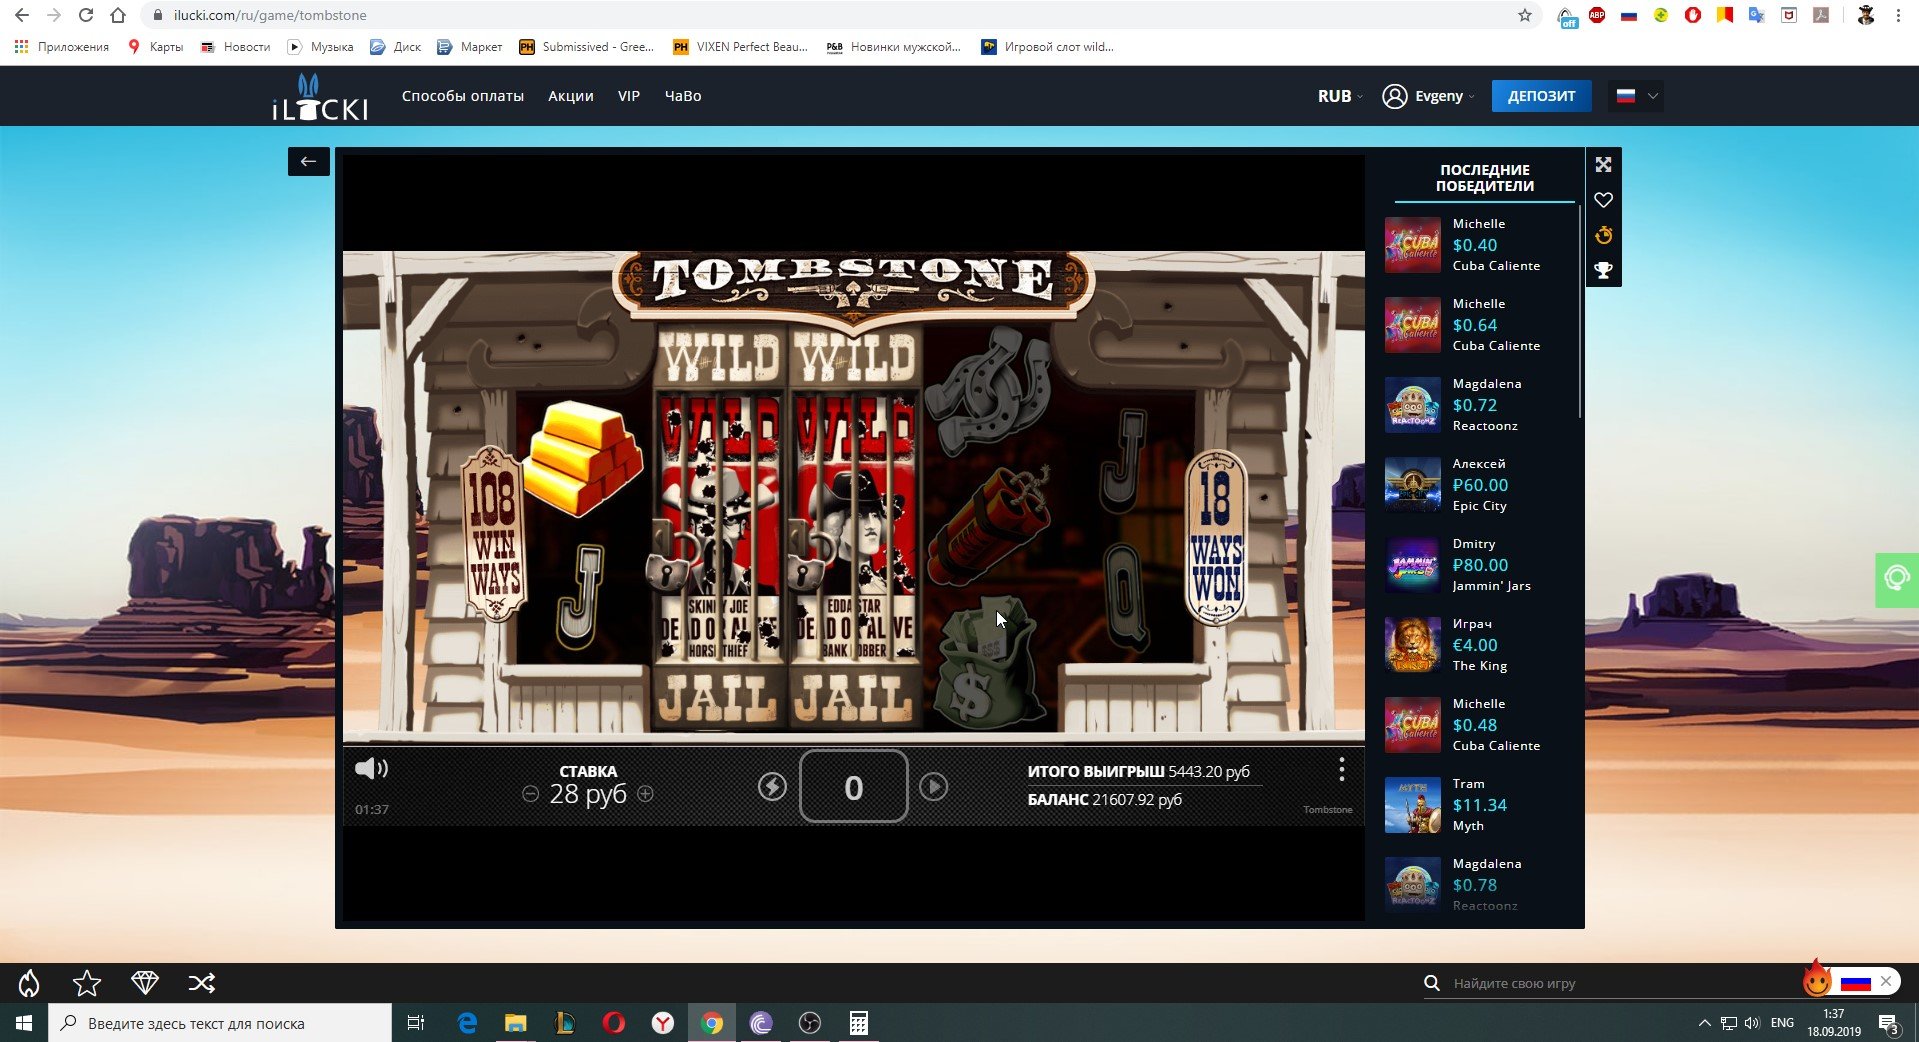This screenshot has width=1919, height=1042.
Task: Open the hot games flame icon
Action: pyautogui.click(x=29, y=983)
